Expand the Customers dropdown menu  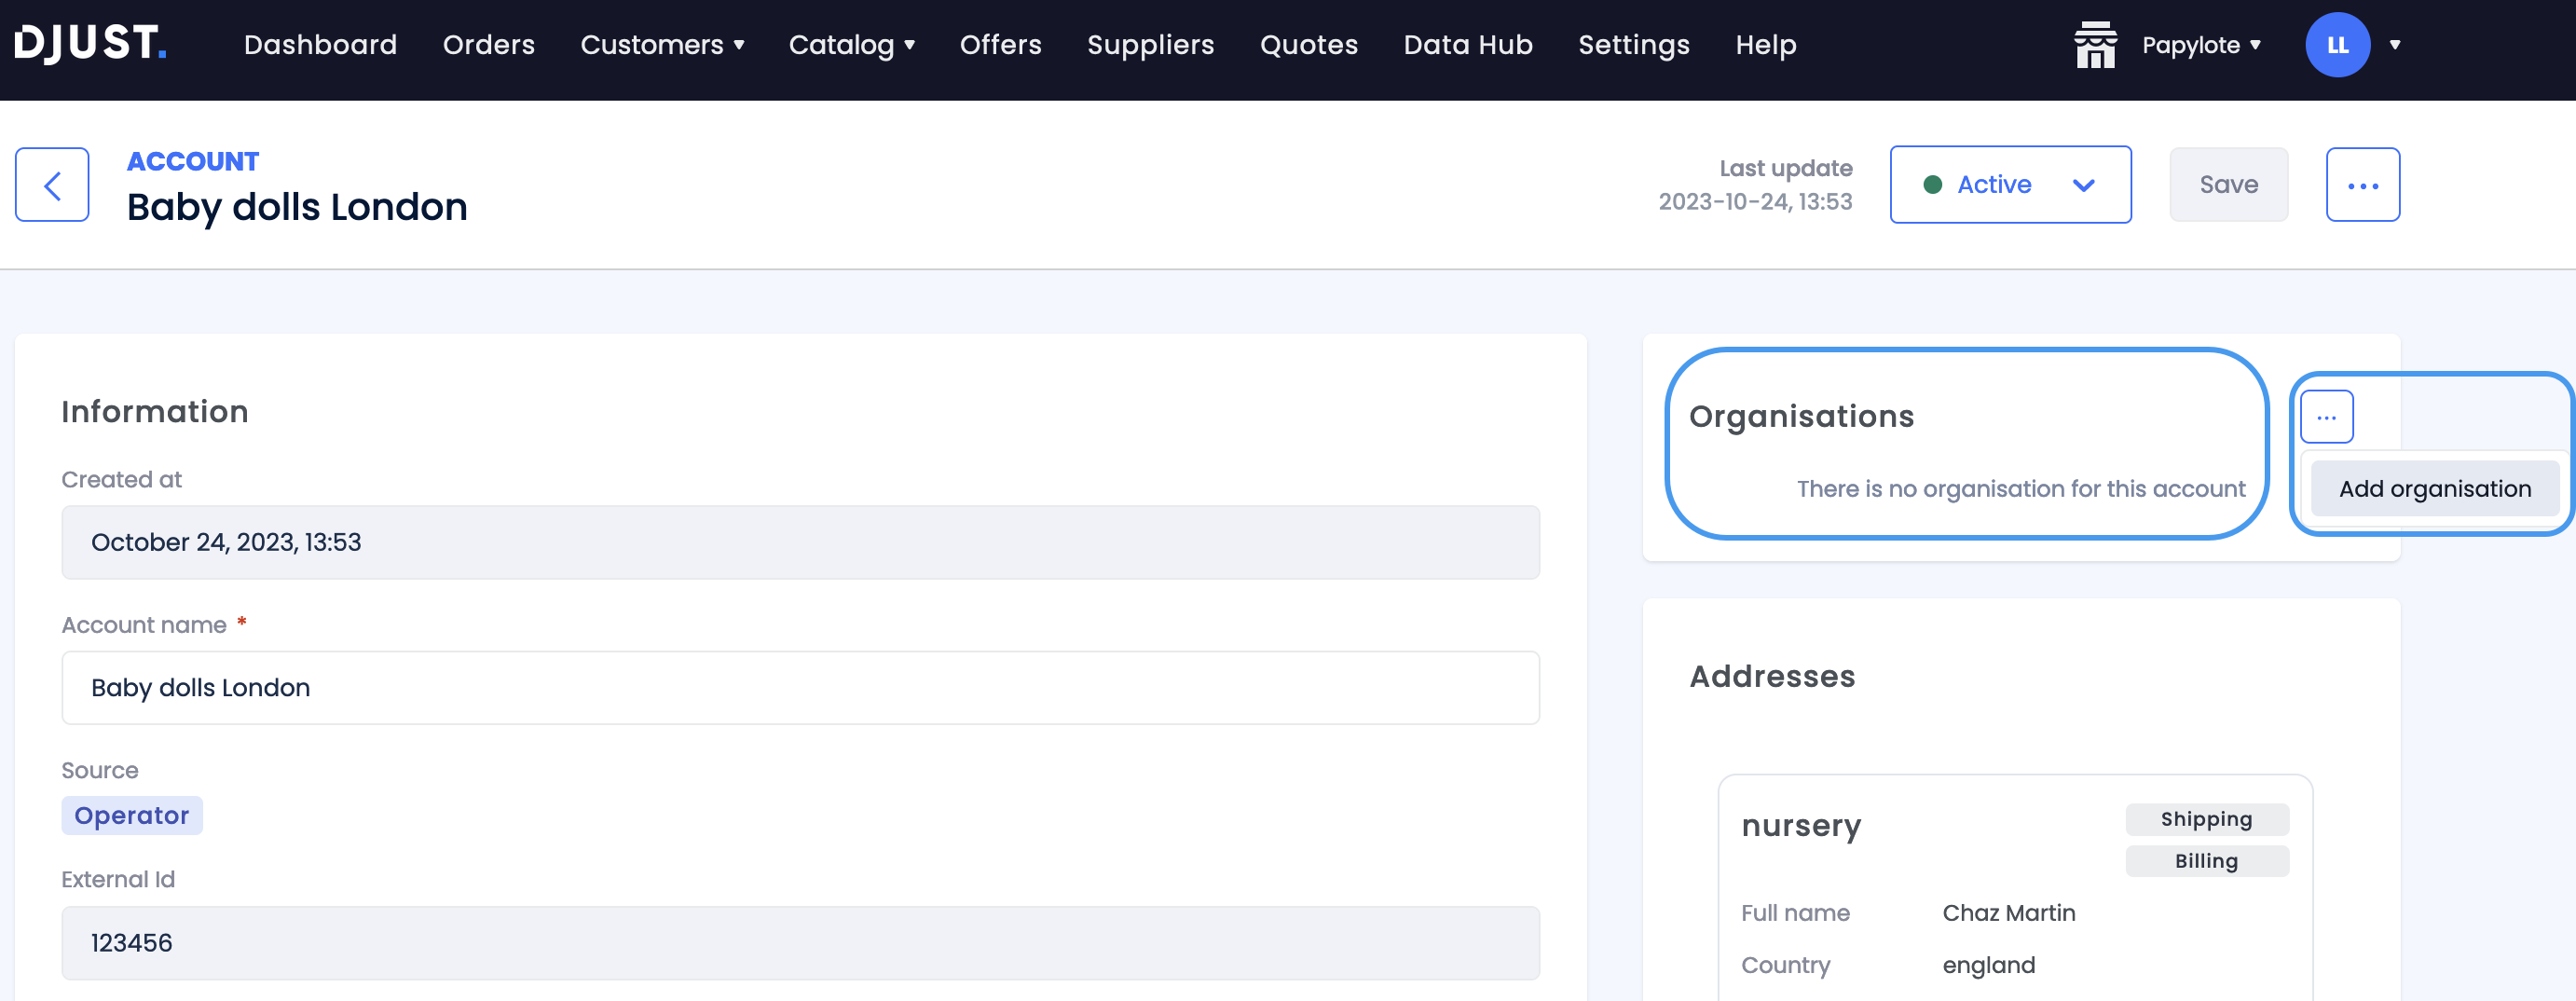[x=662, y=44]
